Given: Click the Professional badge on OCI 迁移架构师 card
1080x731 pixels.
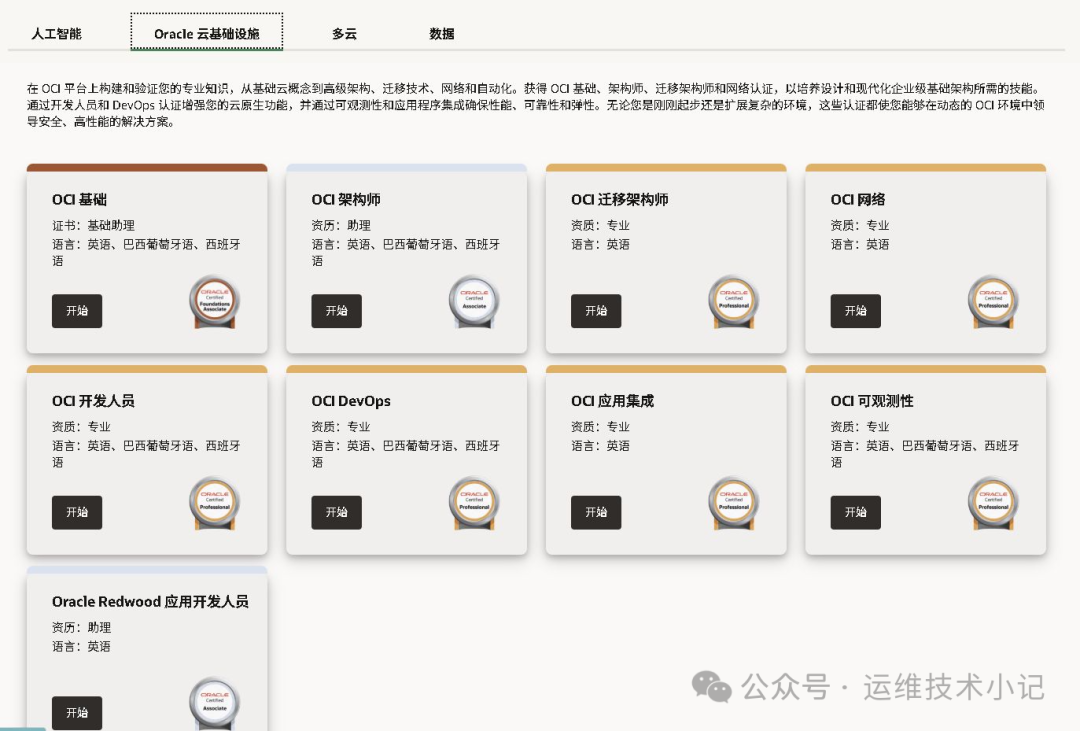Looking at the screenshot, I should tap(734, 302).
